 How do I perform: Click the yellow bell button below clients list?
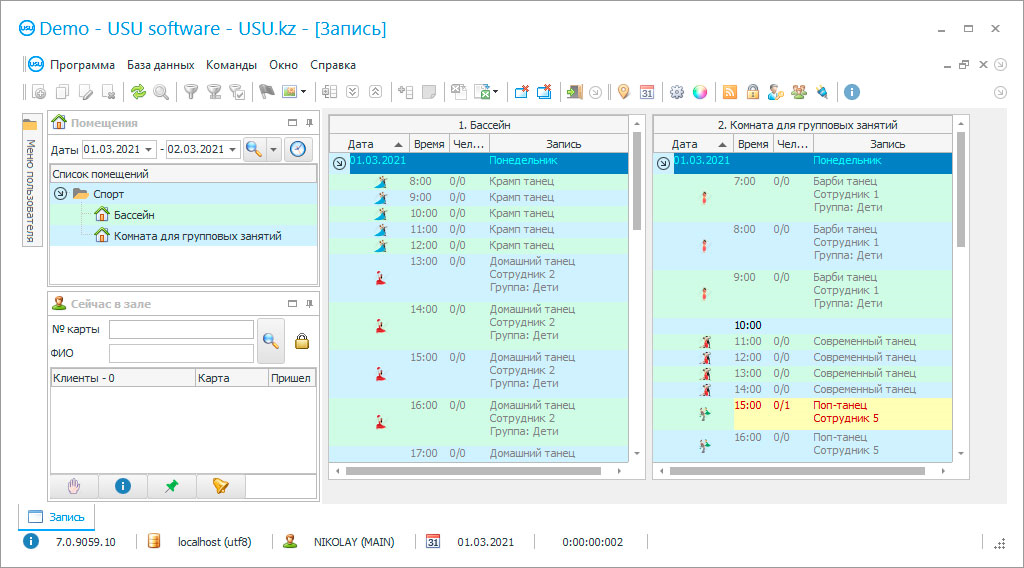pos(221,486)
